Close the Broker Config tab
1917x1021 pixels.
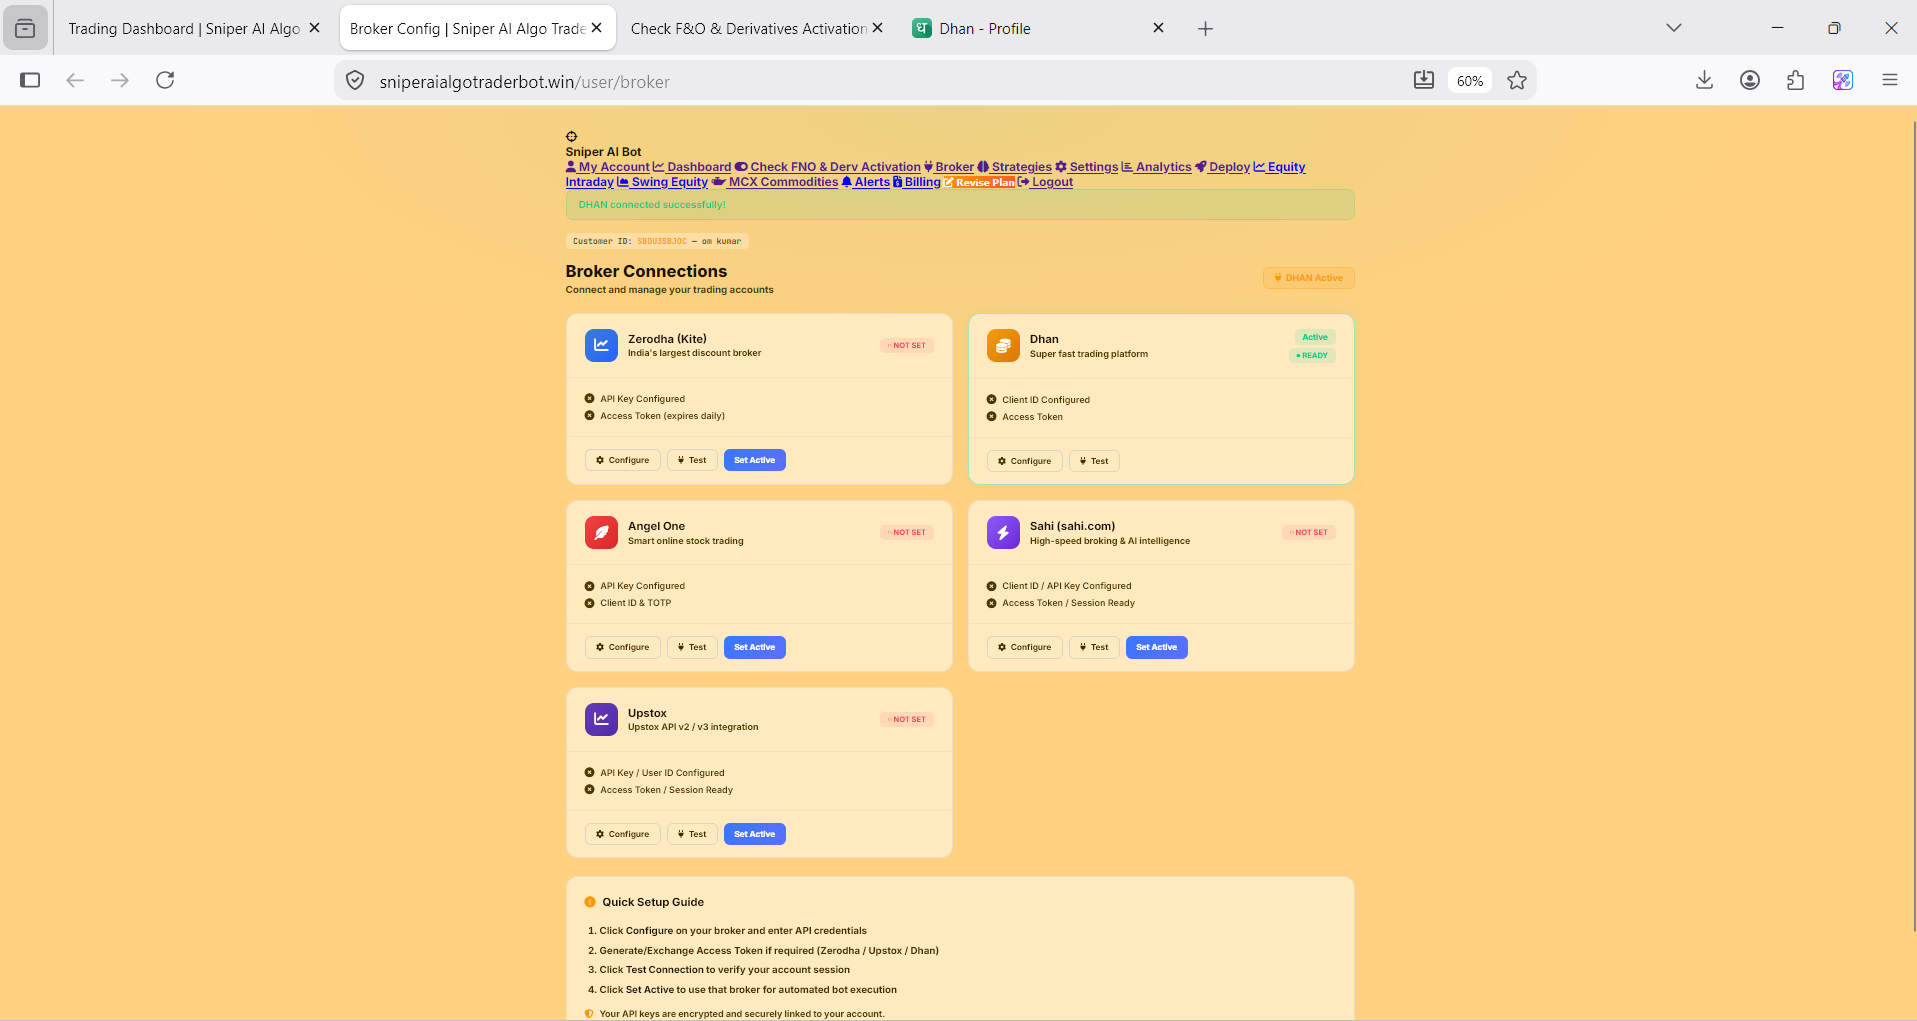[597, 28]
